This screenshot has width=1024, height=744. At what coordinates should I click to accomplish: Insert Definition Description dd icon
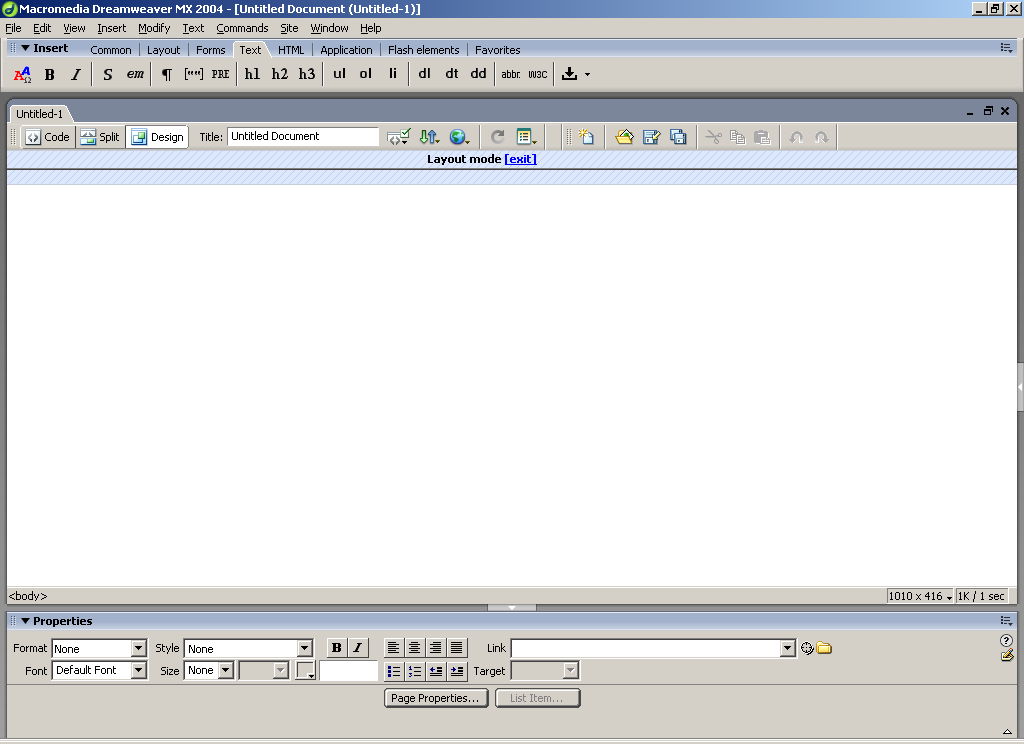[479, 74]
